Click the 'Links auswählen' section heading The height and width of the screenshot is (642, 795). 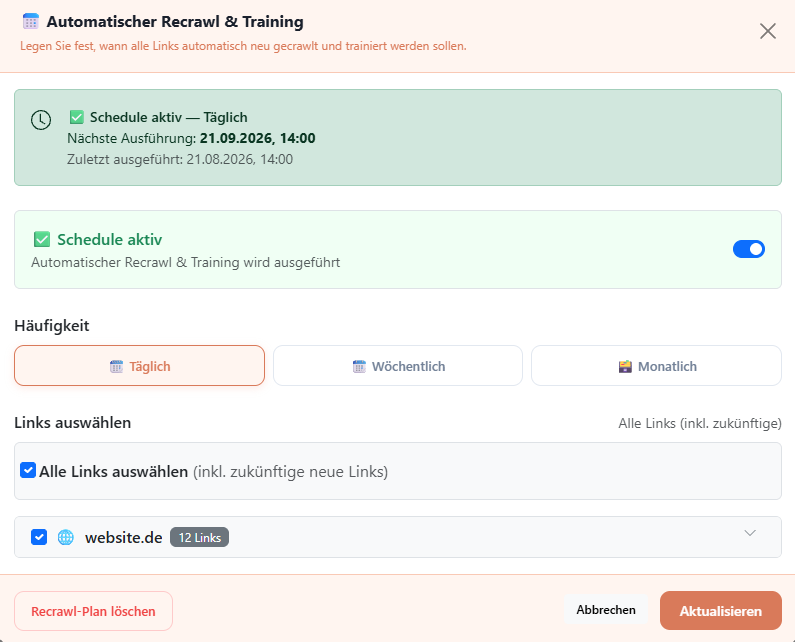coord(73,422)
